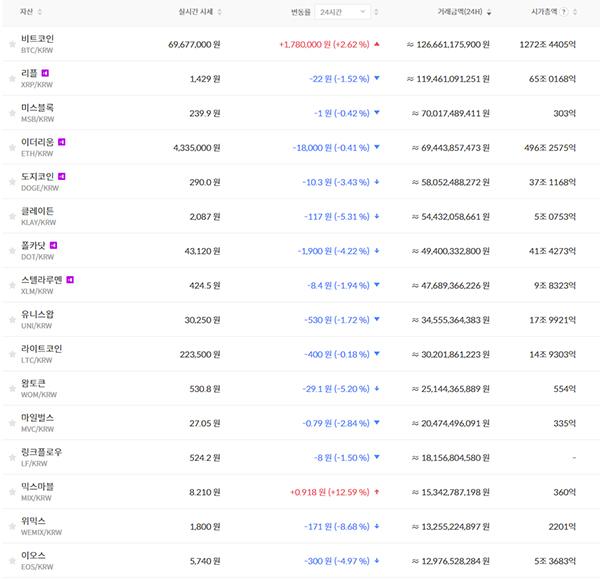Open the 유니스왑 UNI/KRW asset page
This screenshot has width=600, height=579.
38,320
